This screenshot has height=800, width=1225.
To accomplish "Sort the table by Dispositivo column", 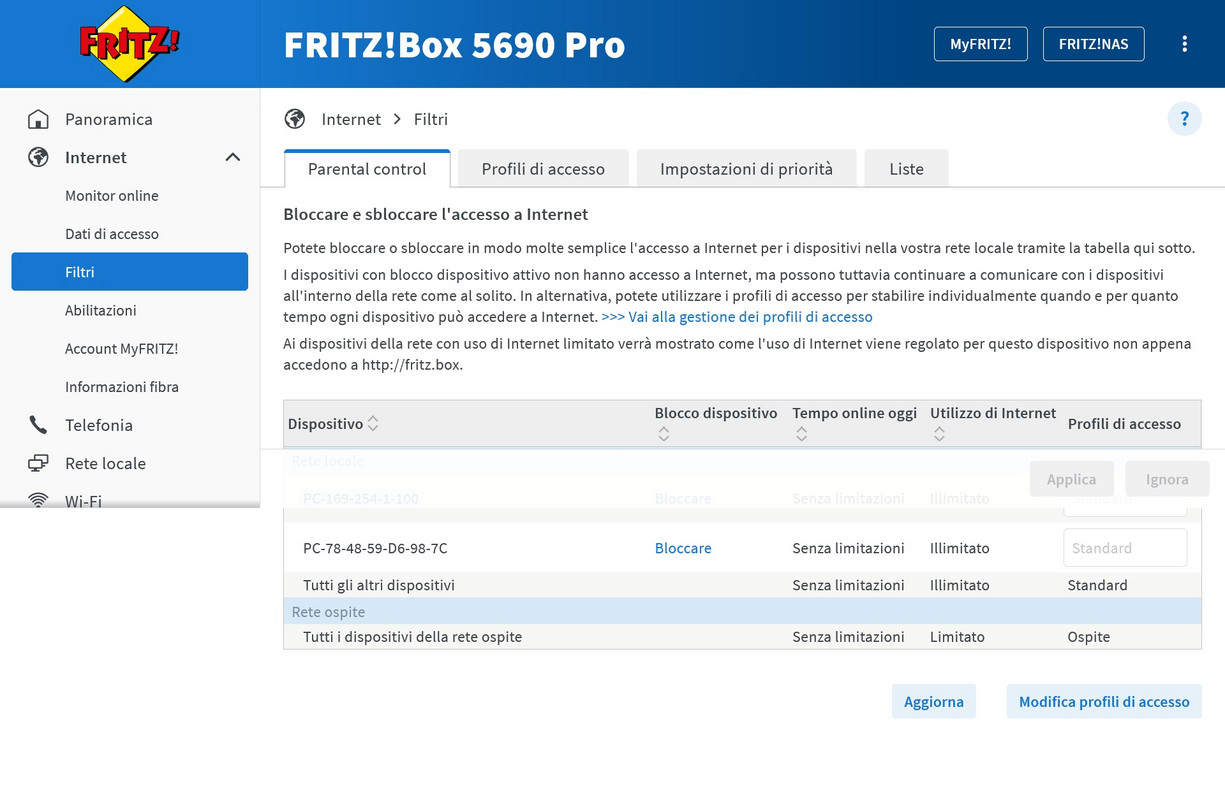I will coord(373,424).
